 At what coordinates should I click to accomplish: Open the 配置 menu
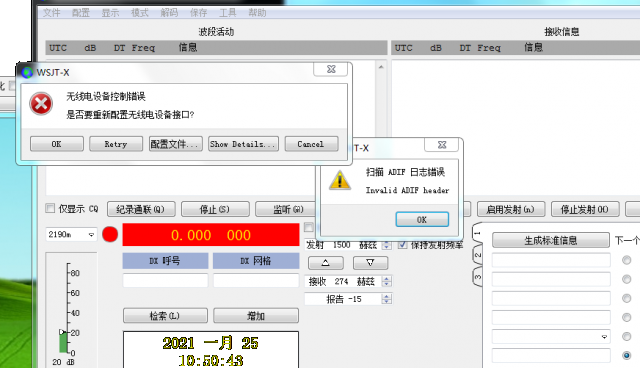pyautogui.click(x=80, y=13)
